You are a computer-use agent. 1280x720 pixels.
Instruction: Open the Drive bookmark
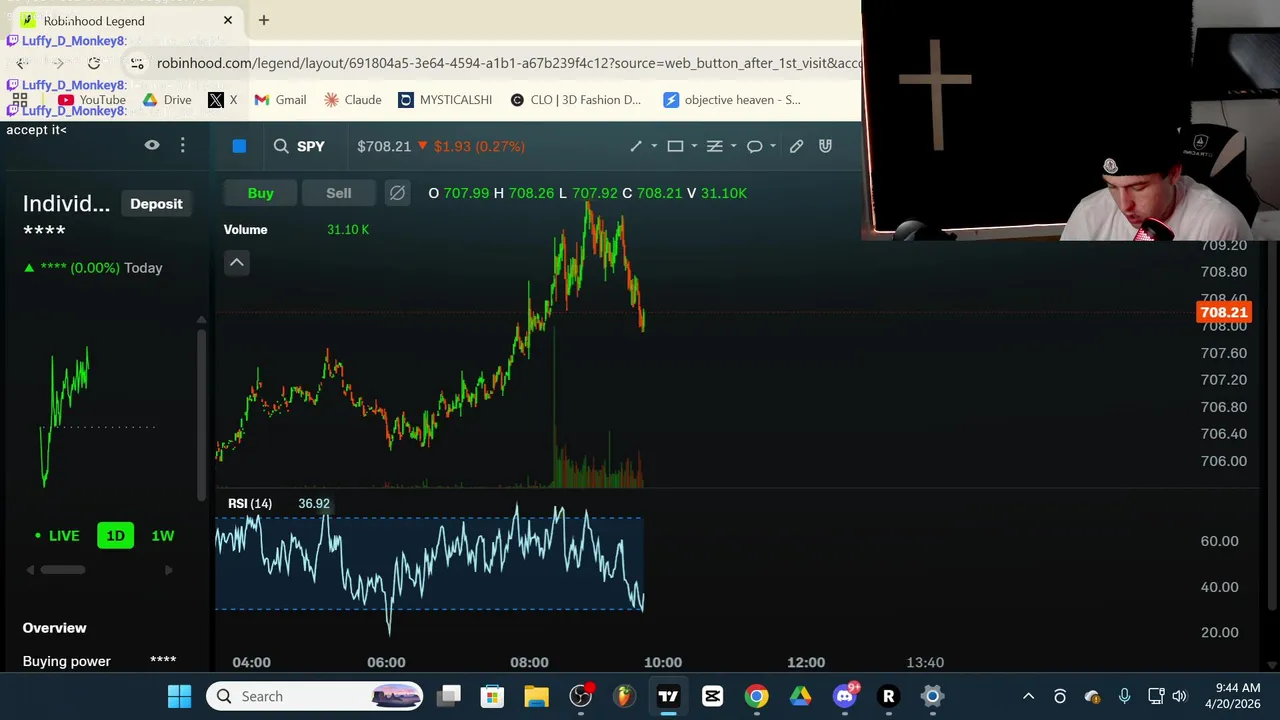(x=167, y=100)
